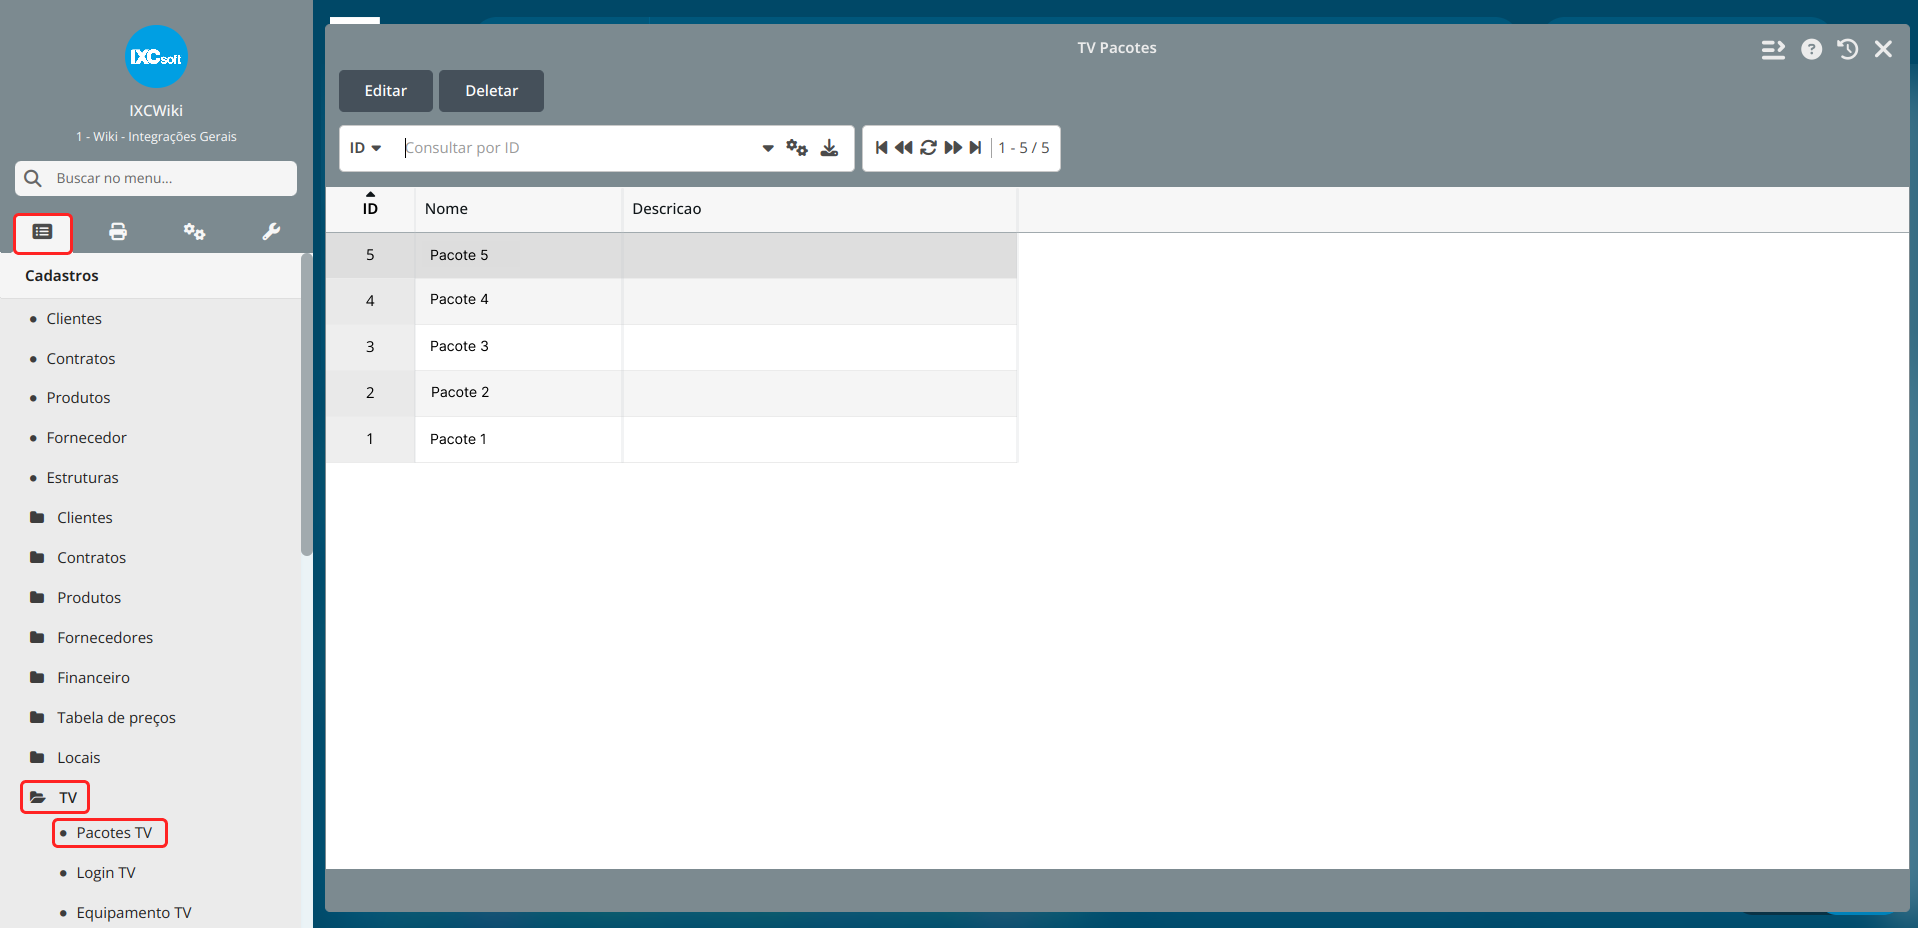Screen dimensions: 1918x928
Task: Expand the Tabela de preços folder
Action: tap(116, 718)
